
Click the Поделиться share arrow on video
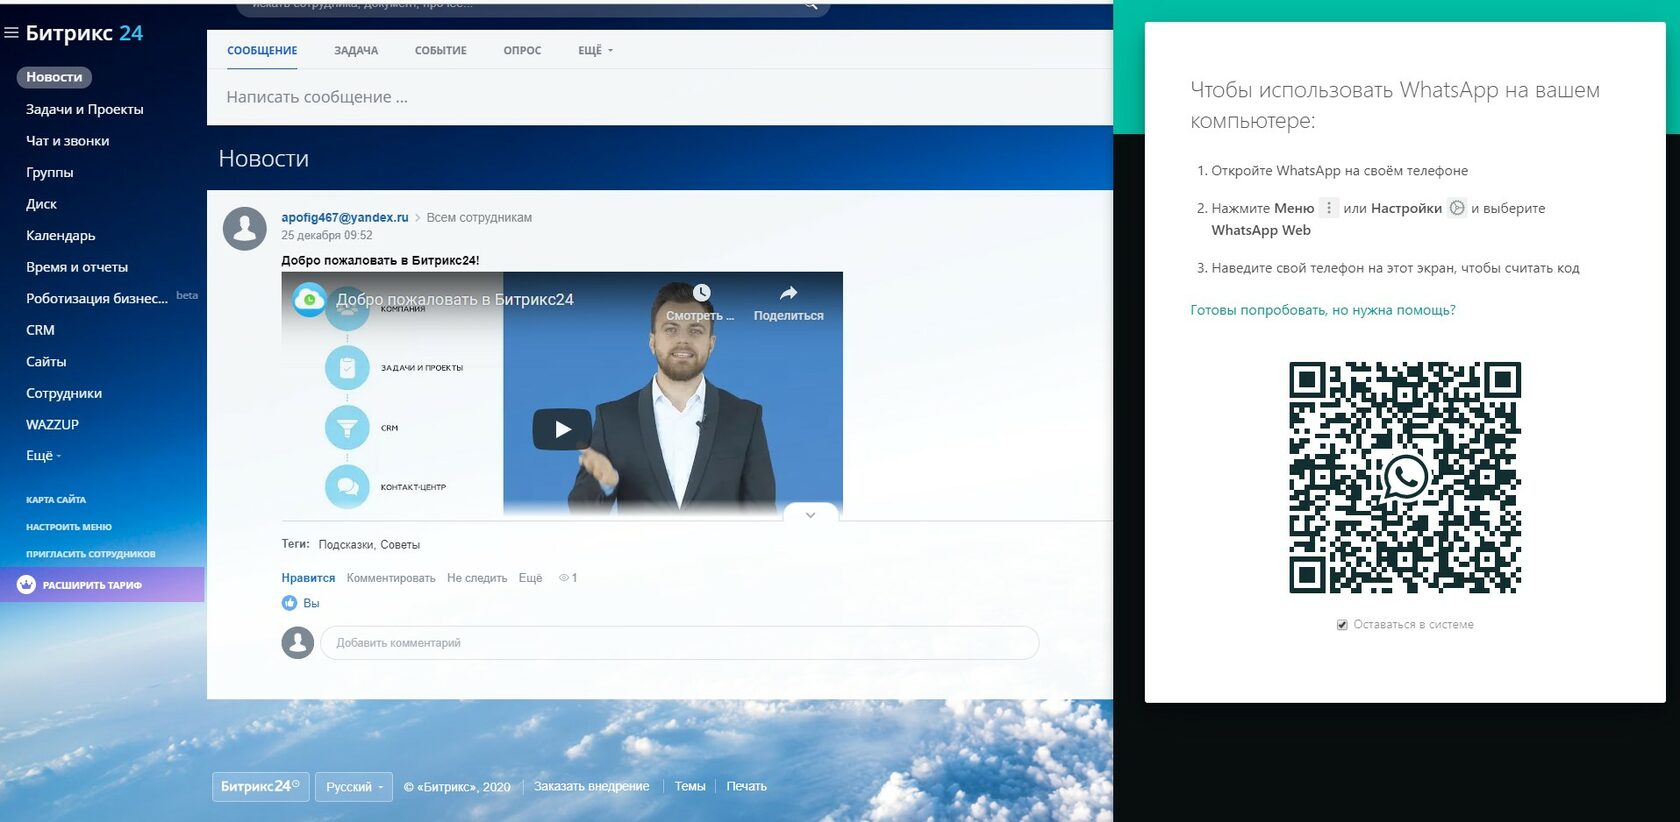[788, 292]
